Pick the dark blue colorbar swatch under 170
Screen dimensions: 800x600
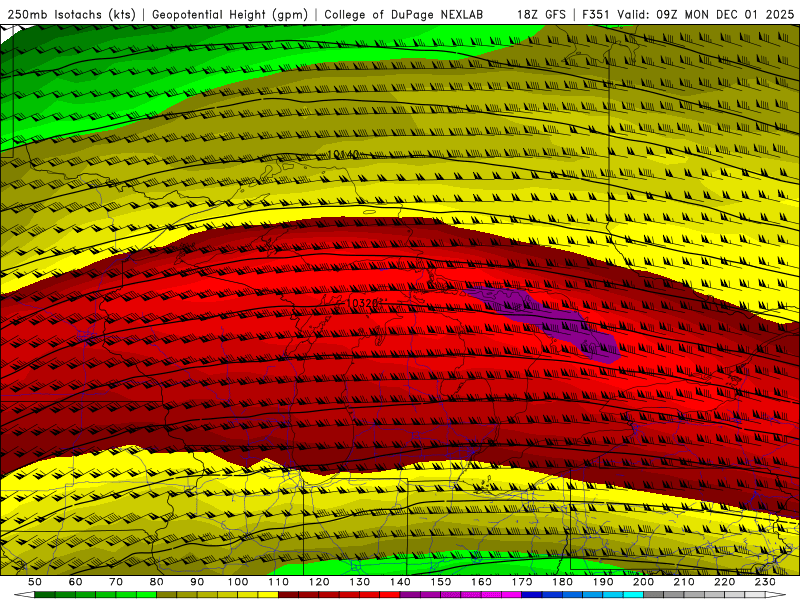click(532, 595)
